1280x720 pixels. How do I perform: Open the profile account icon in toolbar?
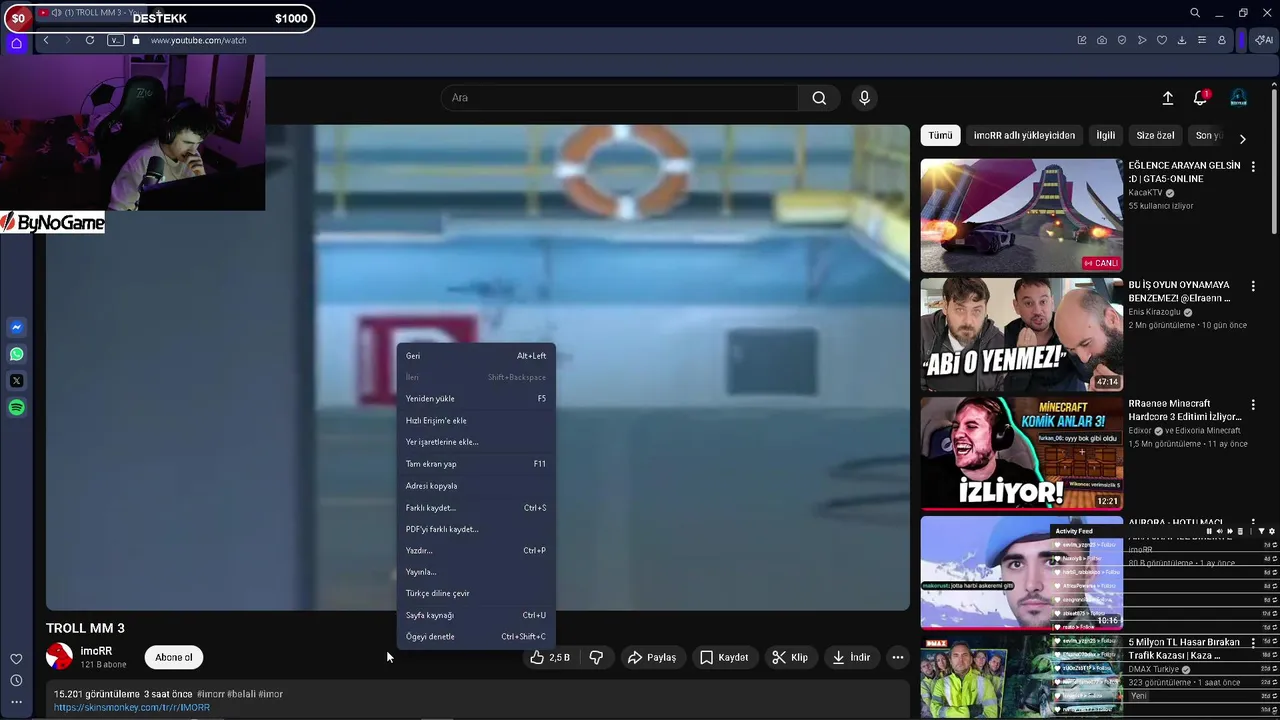click(1222, 40)
